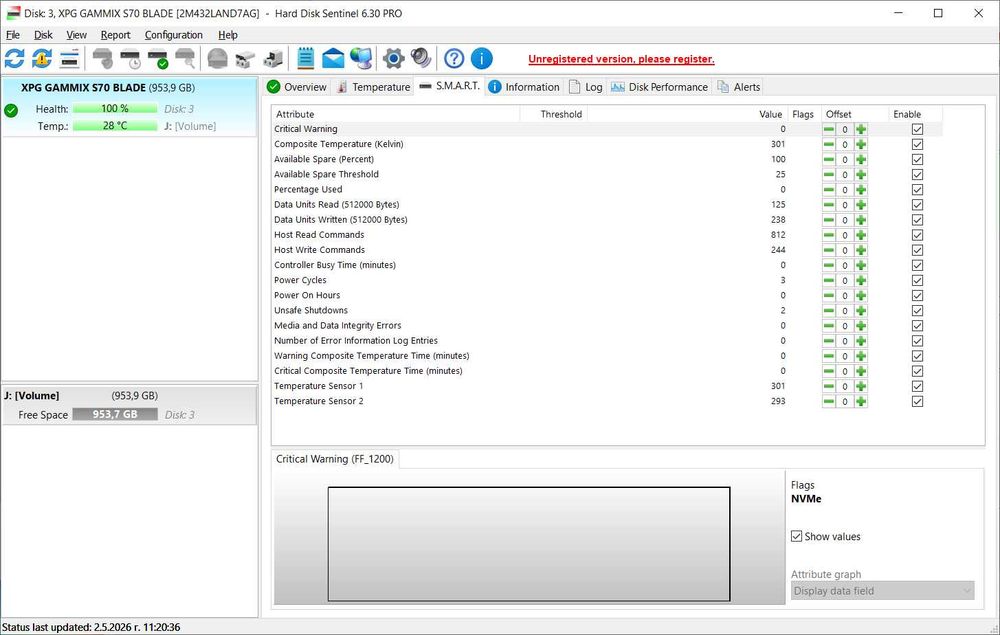The height and width of the screenshot is (635, 1000).
Task: Uncheck Enable for Controller Busy Time
Action: pos(917,265)
